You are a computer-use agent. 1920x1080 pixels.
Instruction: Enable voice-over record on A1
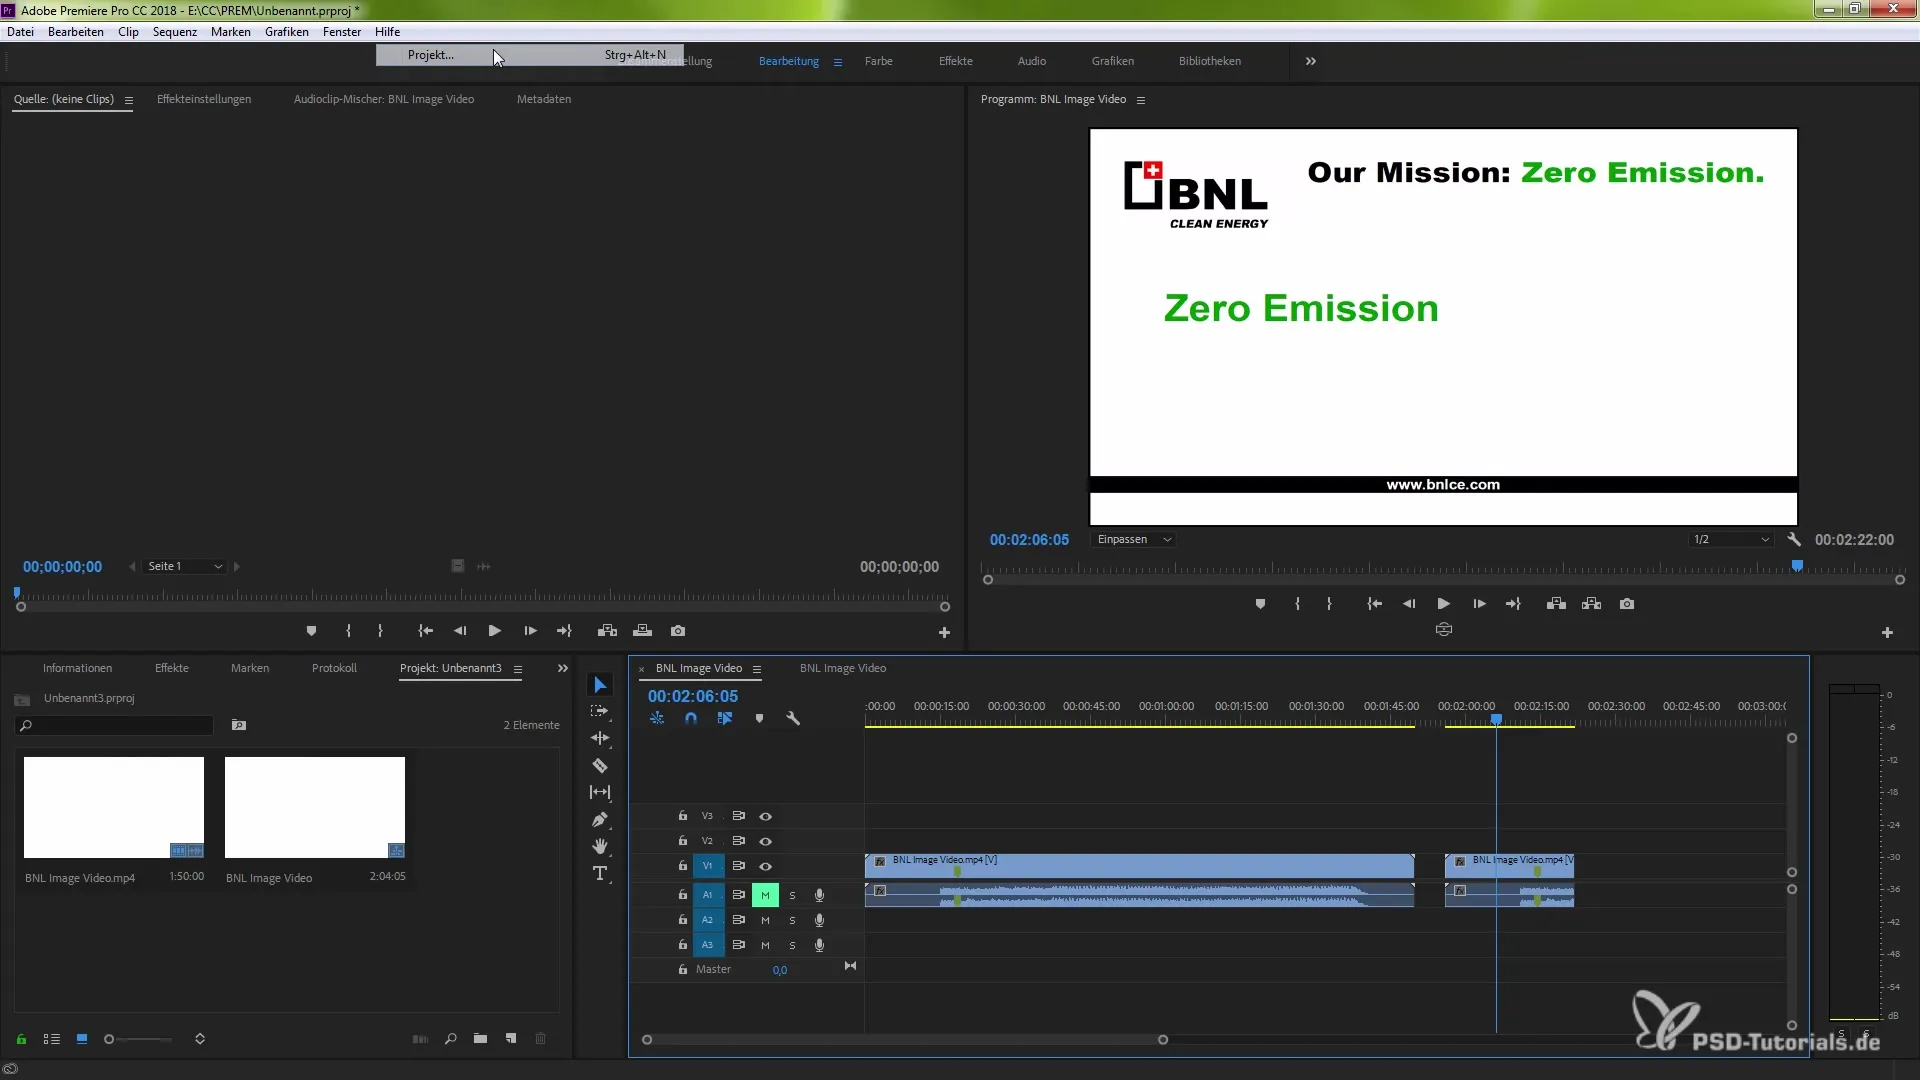pos(819,895)
